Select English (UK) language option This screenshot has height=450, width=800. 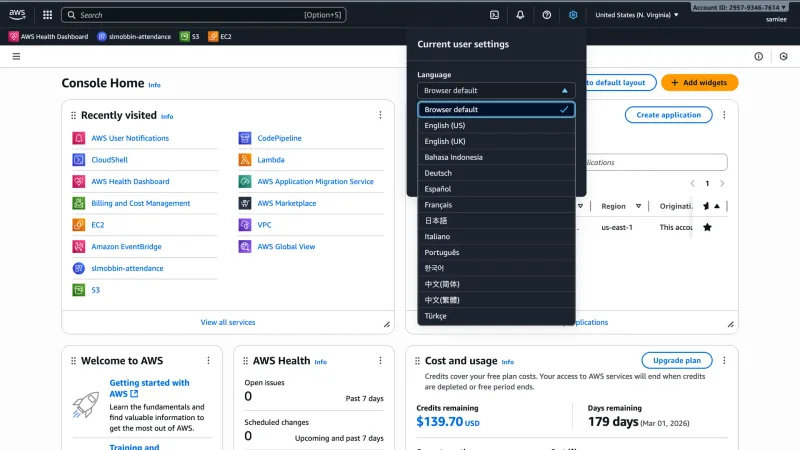point(496,141)
